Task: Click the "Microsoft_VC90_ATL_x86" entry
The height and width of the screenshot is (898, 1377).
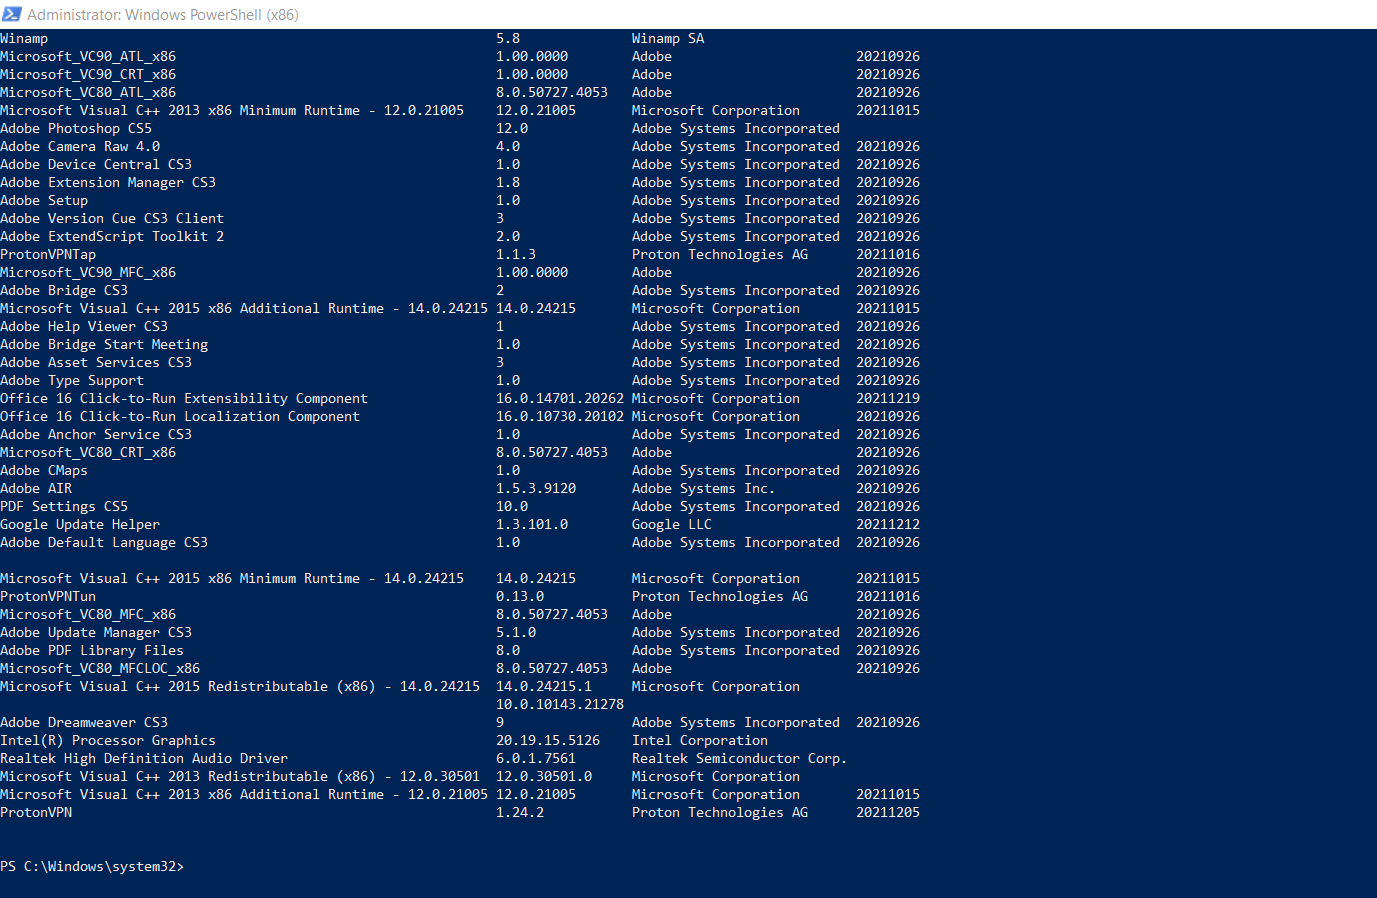Action: (88, 57)
